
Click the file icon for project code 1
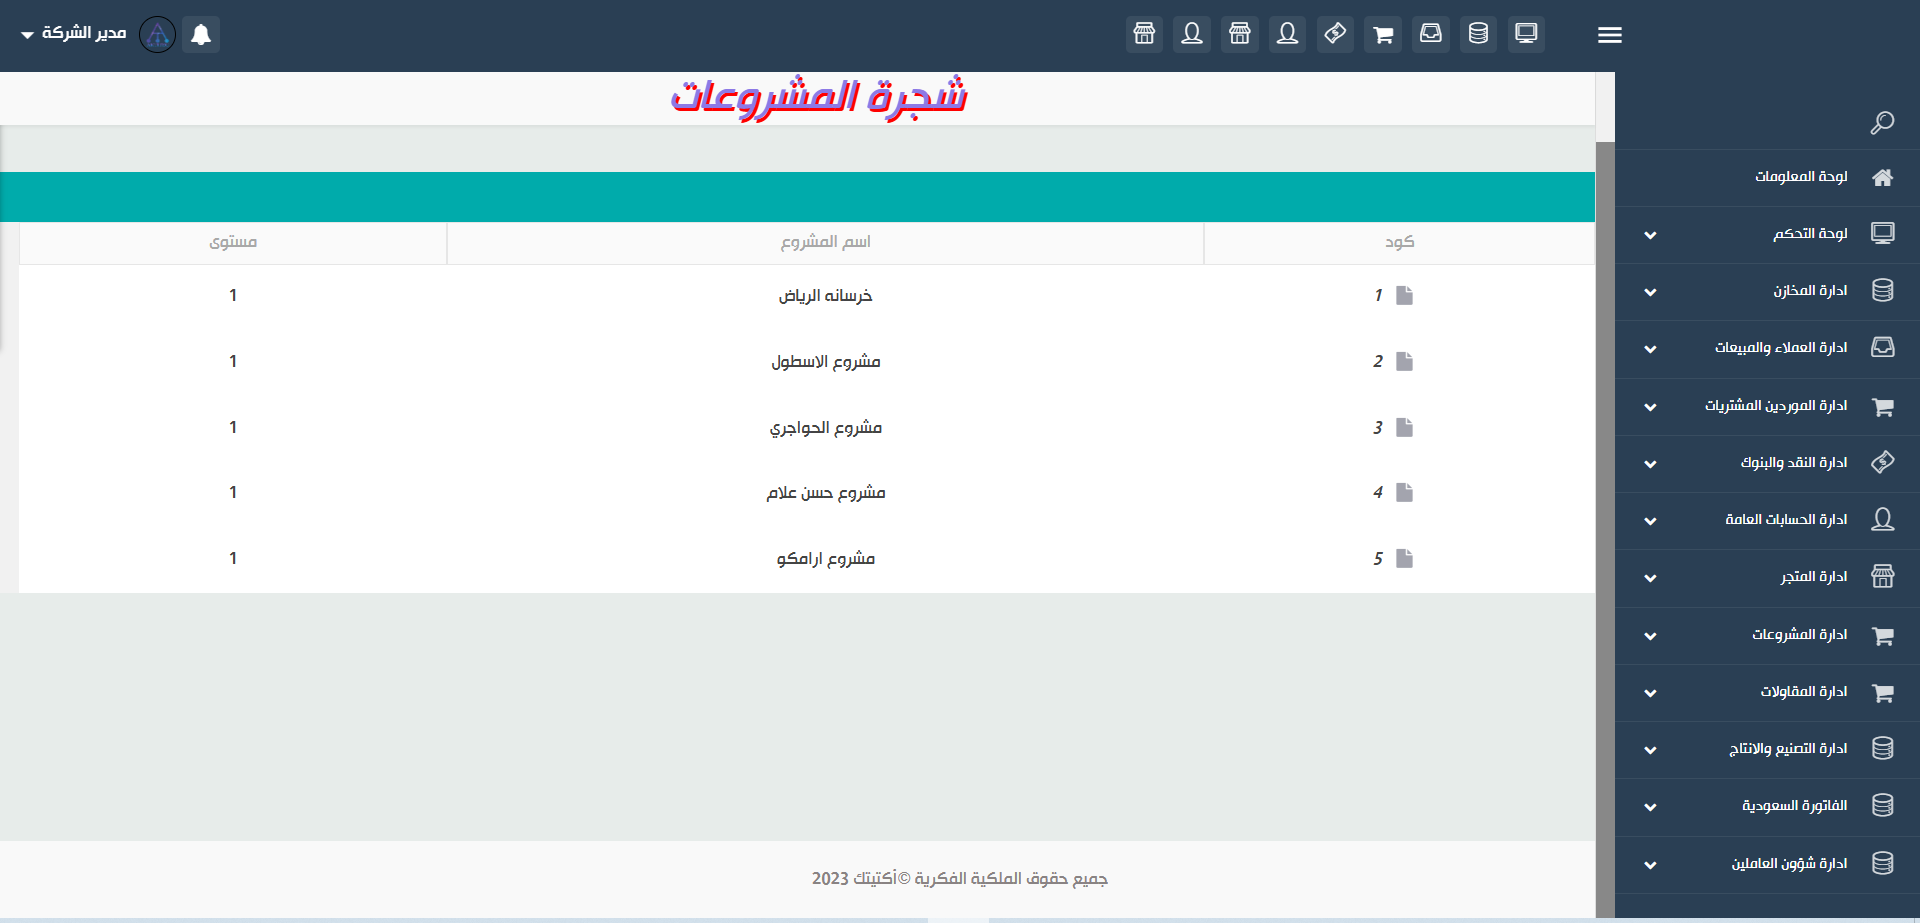pyautogui.click(x=1404, y=295)
